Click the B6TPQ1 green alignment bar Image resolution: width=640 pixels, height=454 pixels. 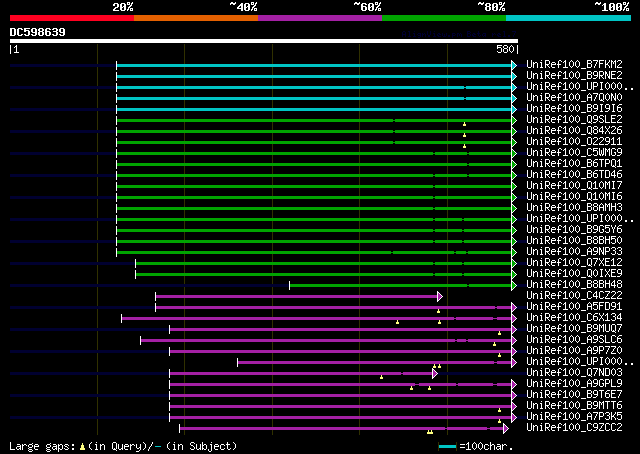pyautogui.click(x=314, y=165)
